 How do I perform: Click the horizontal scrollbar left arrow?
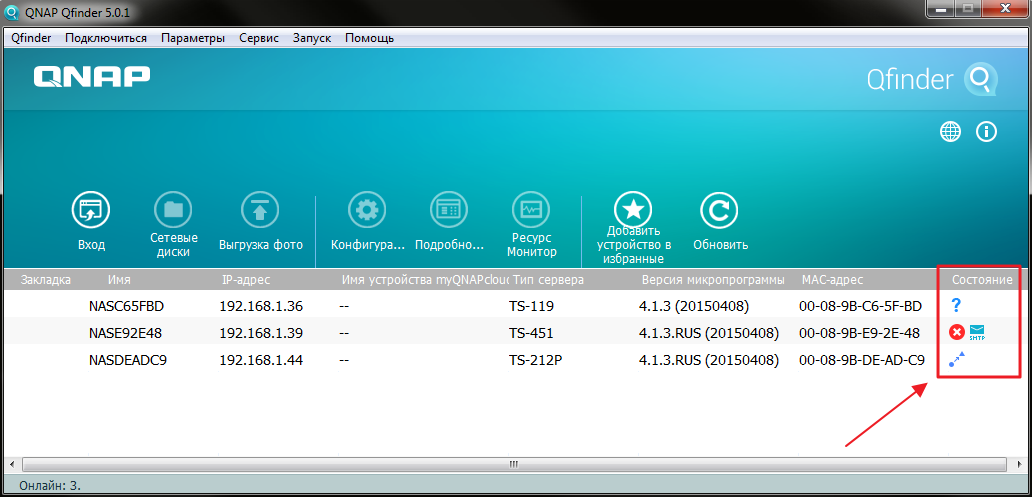coord(12,464)
